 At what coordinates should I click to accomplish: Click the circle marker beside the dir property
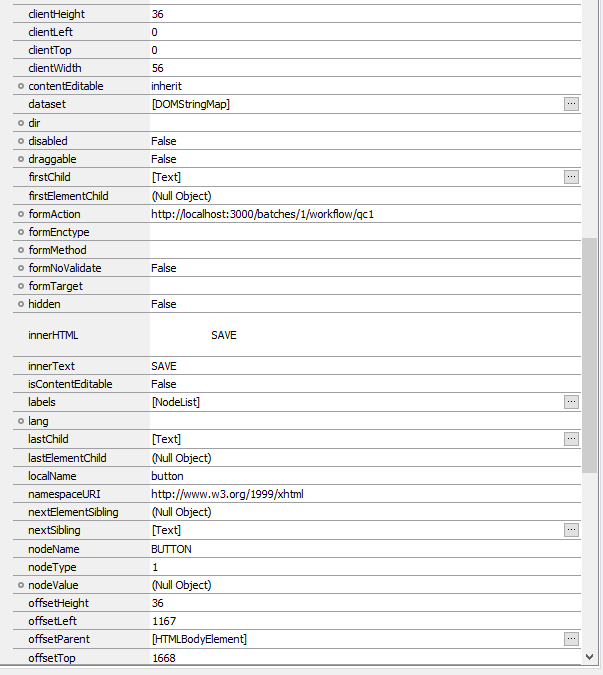[21, 123]
